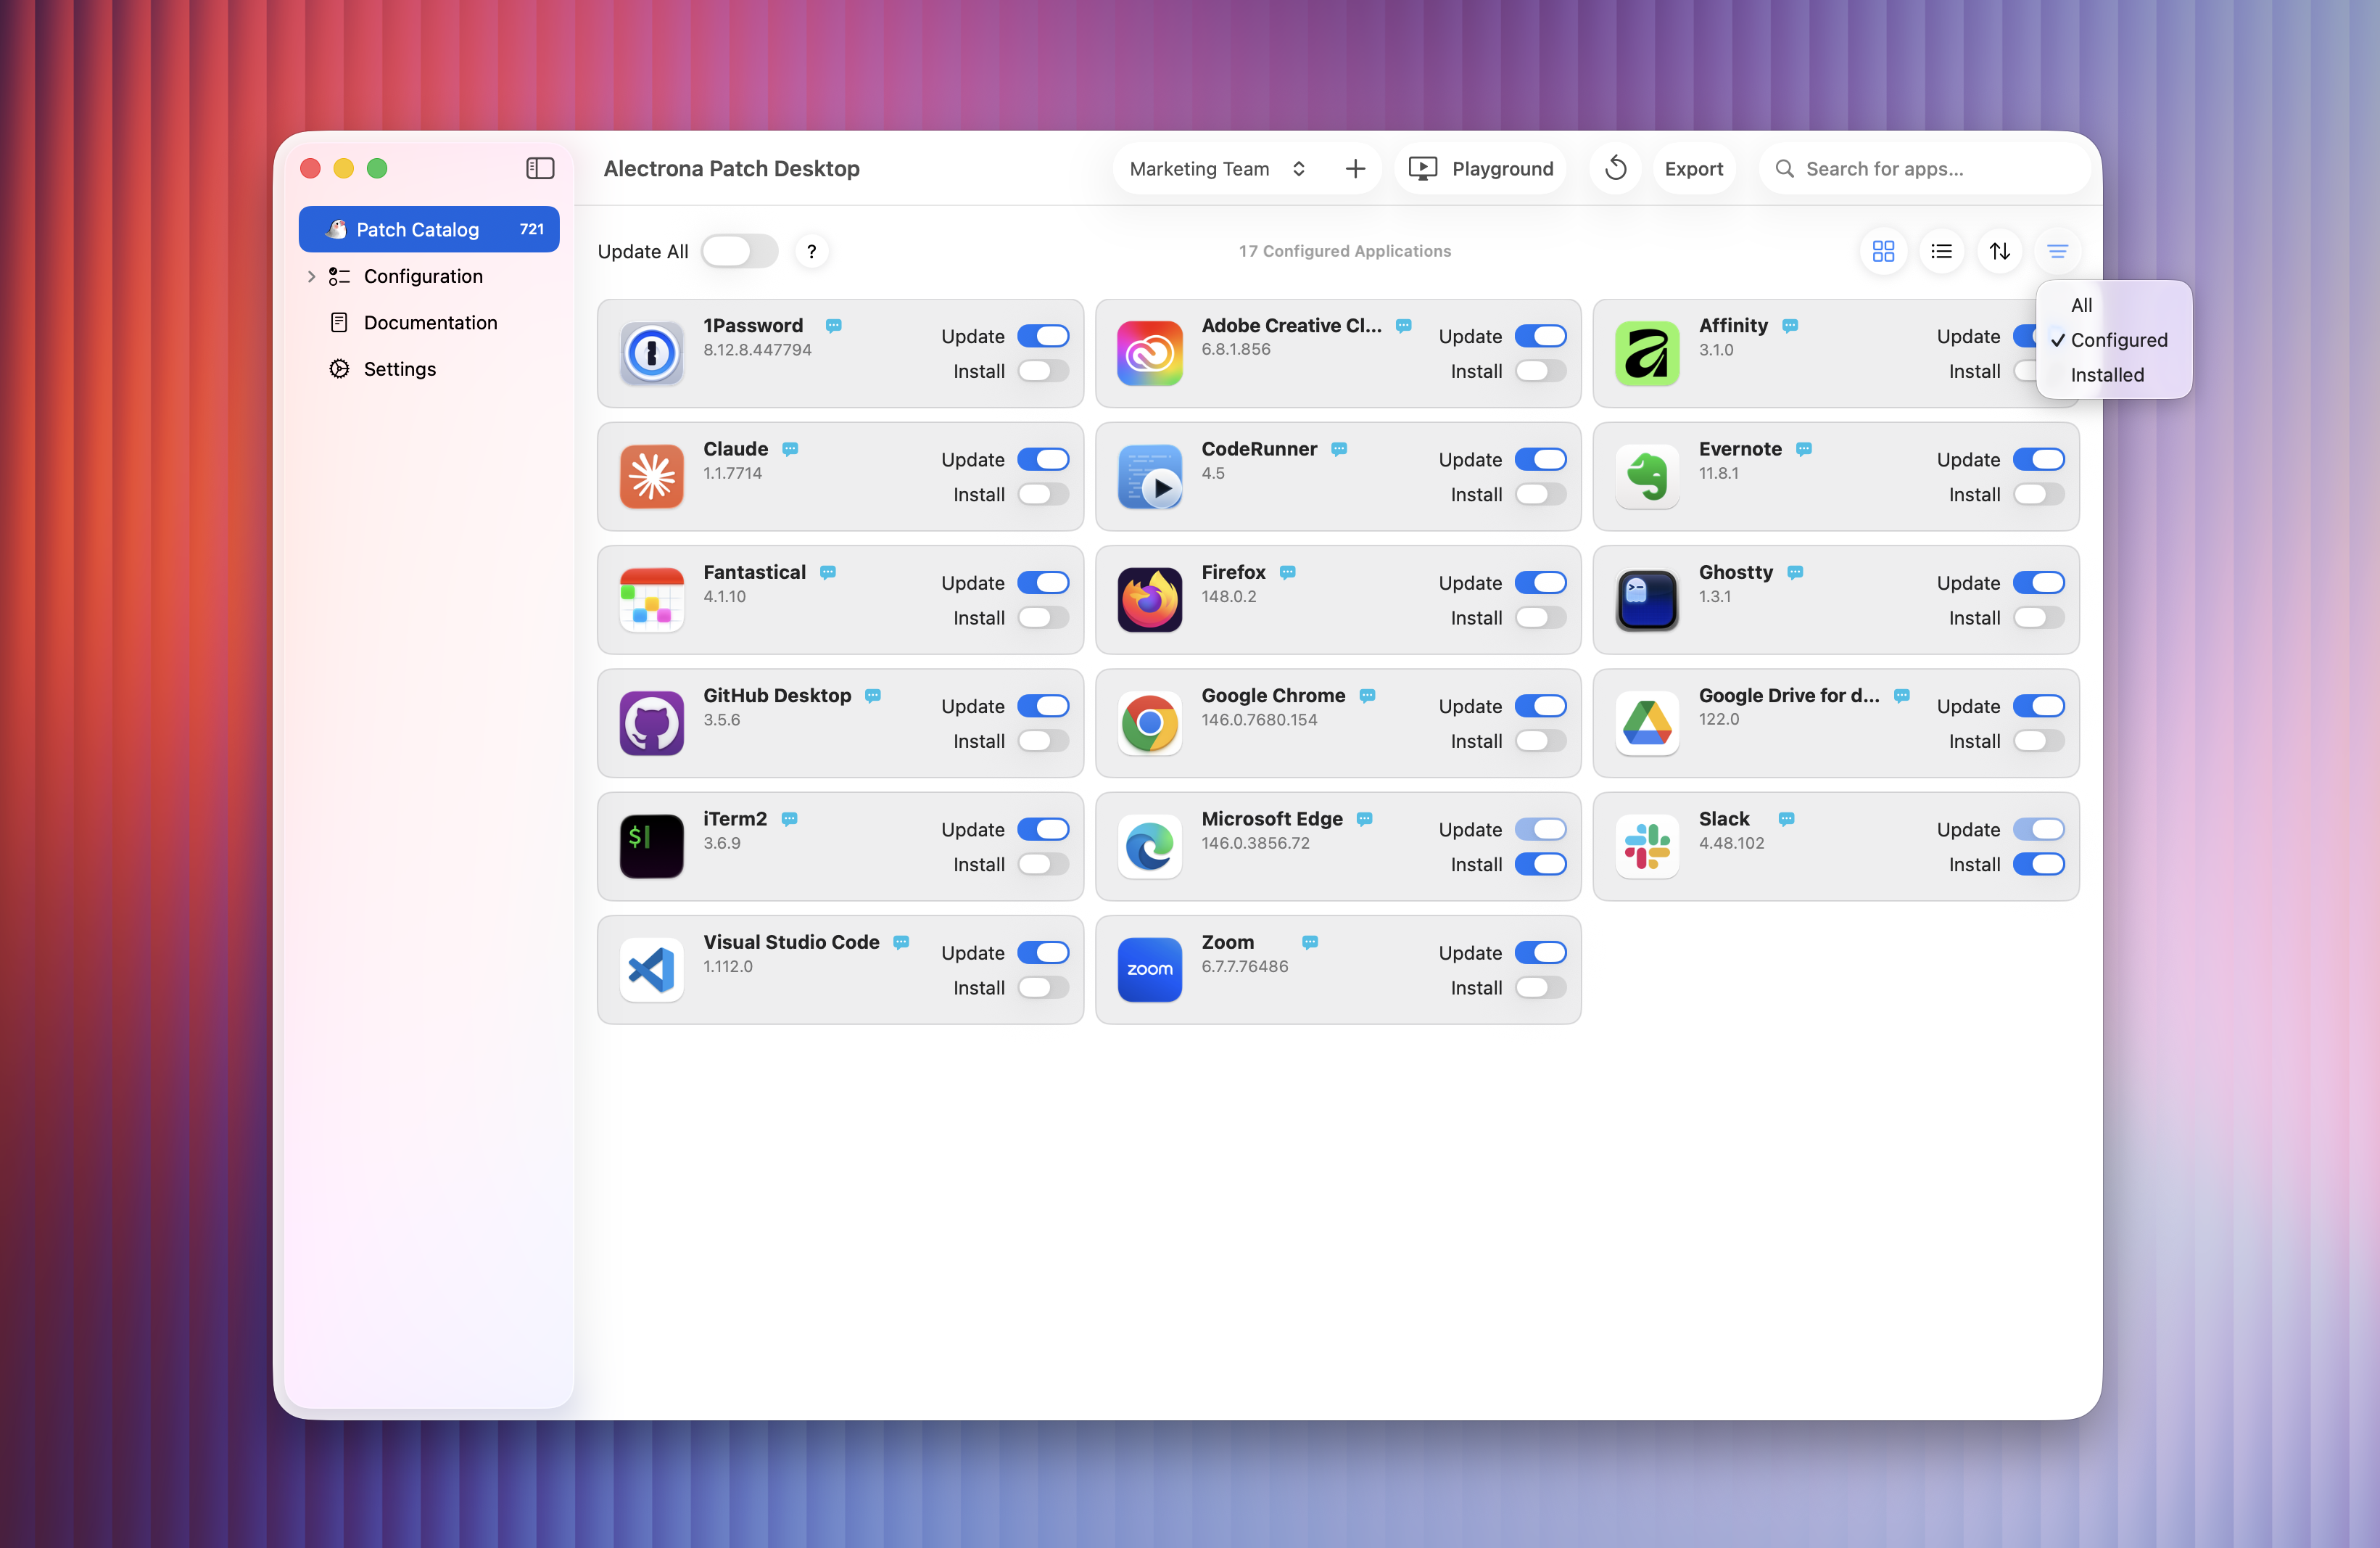The height and width of the screenshot is (1548, 2380).
Task: Turn off Install for Slack
Action: click(2038, 864)
